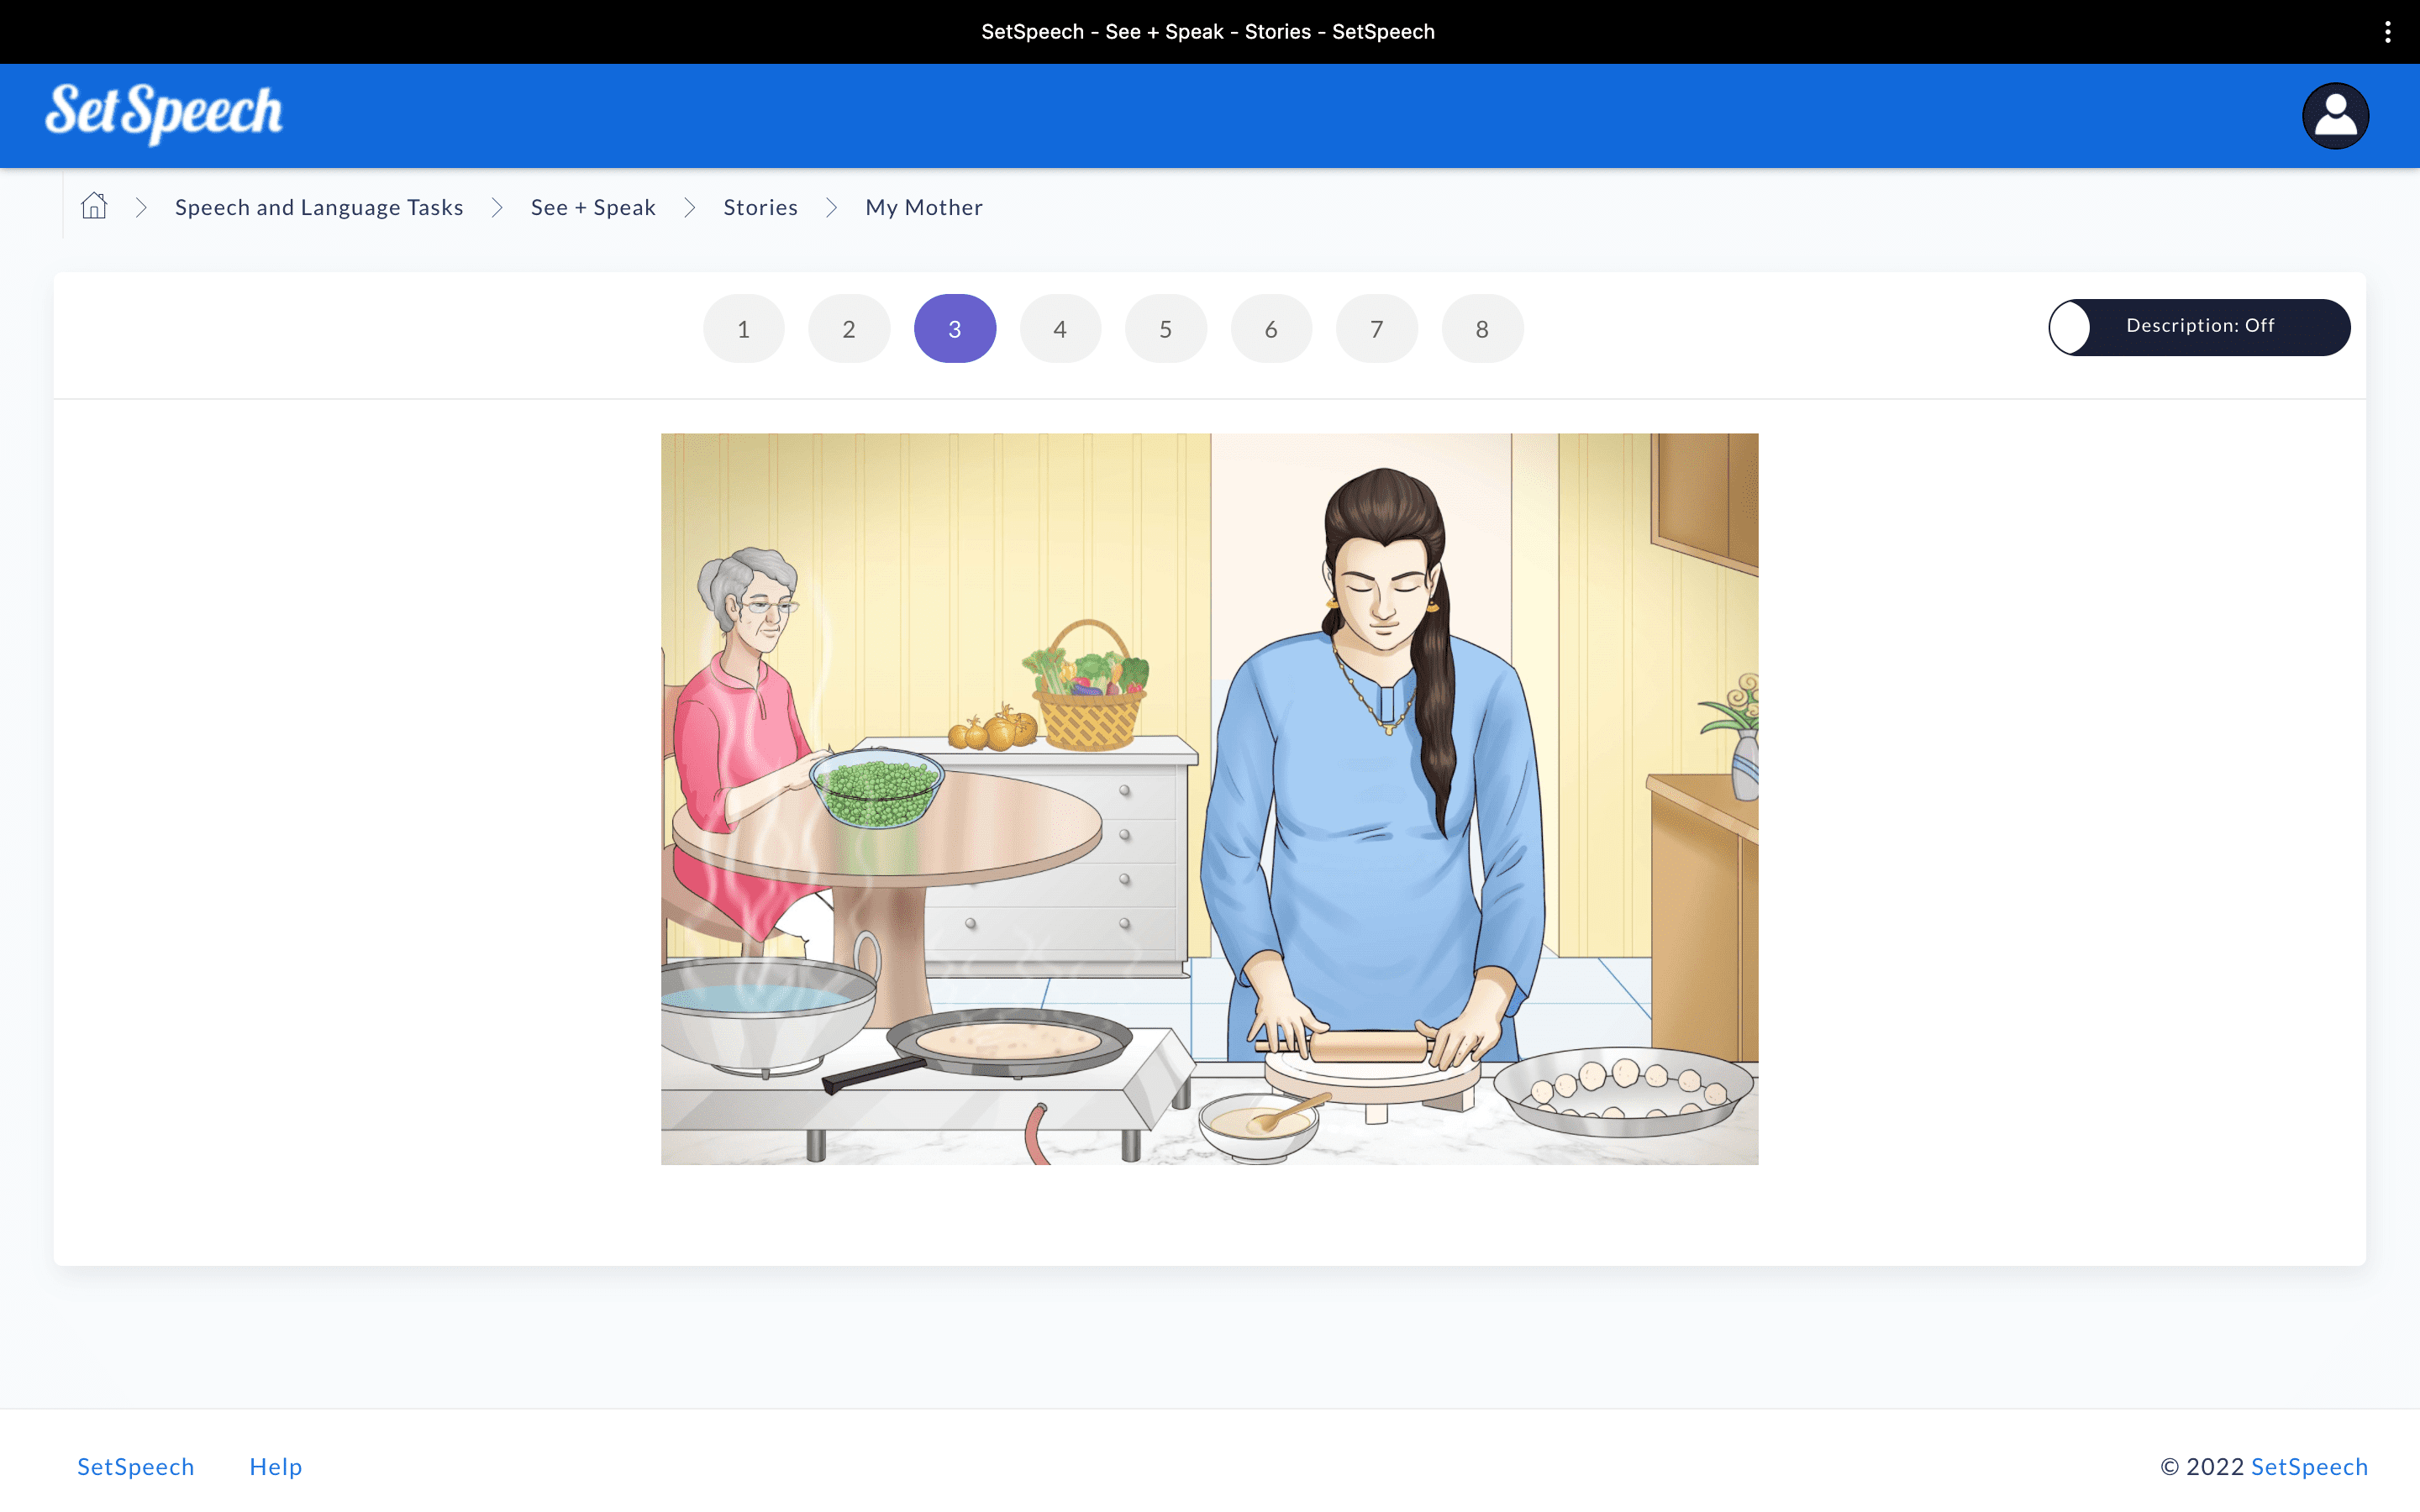
Task: Click the Help link in footer
Action: tap(276, 1466)
